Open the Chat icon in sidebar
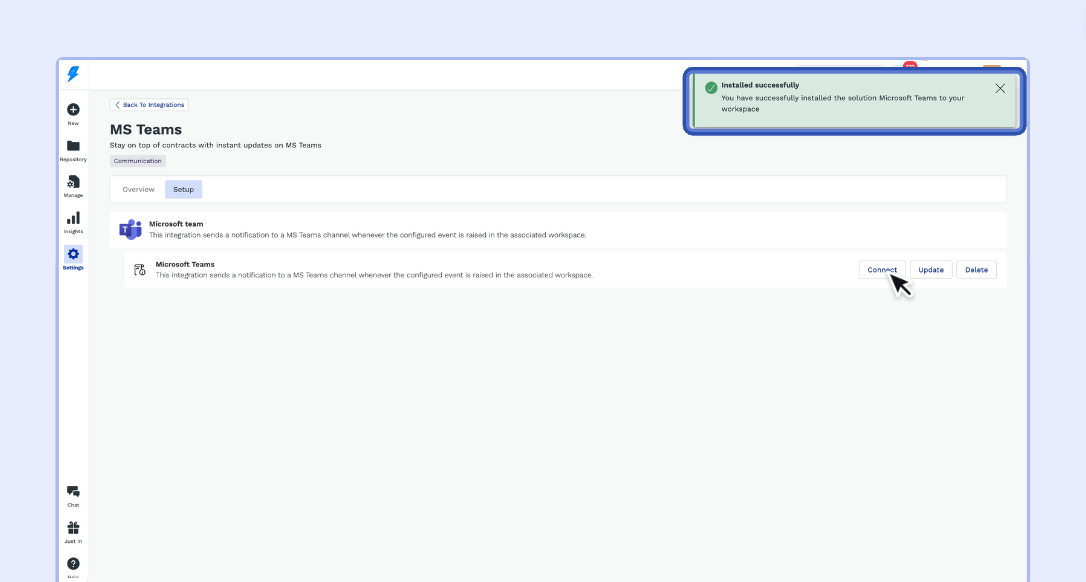The image size is (1086, 582). pyautogui.click(x=73, y=492)
